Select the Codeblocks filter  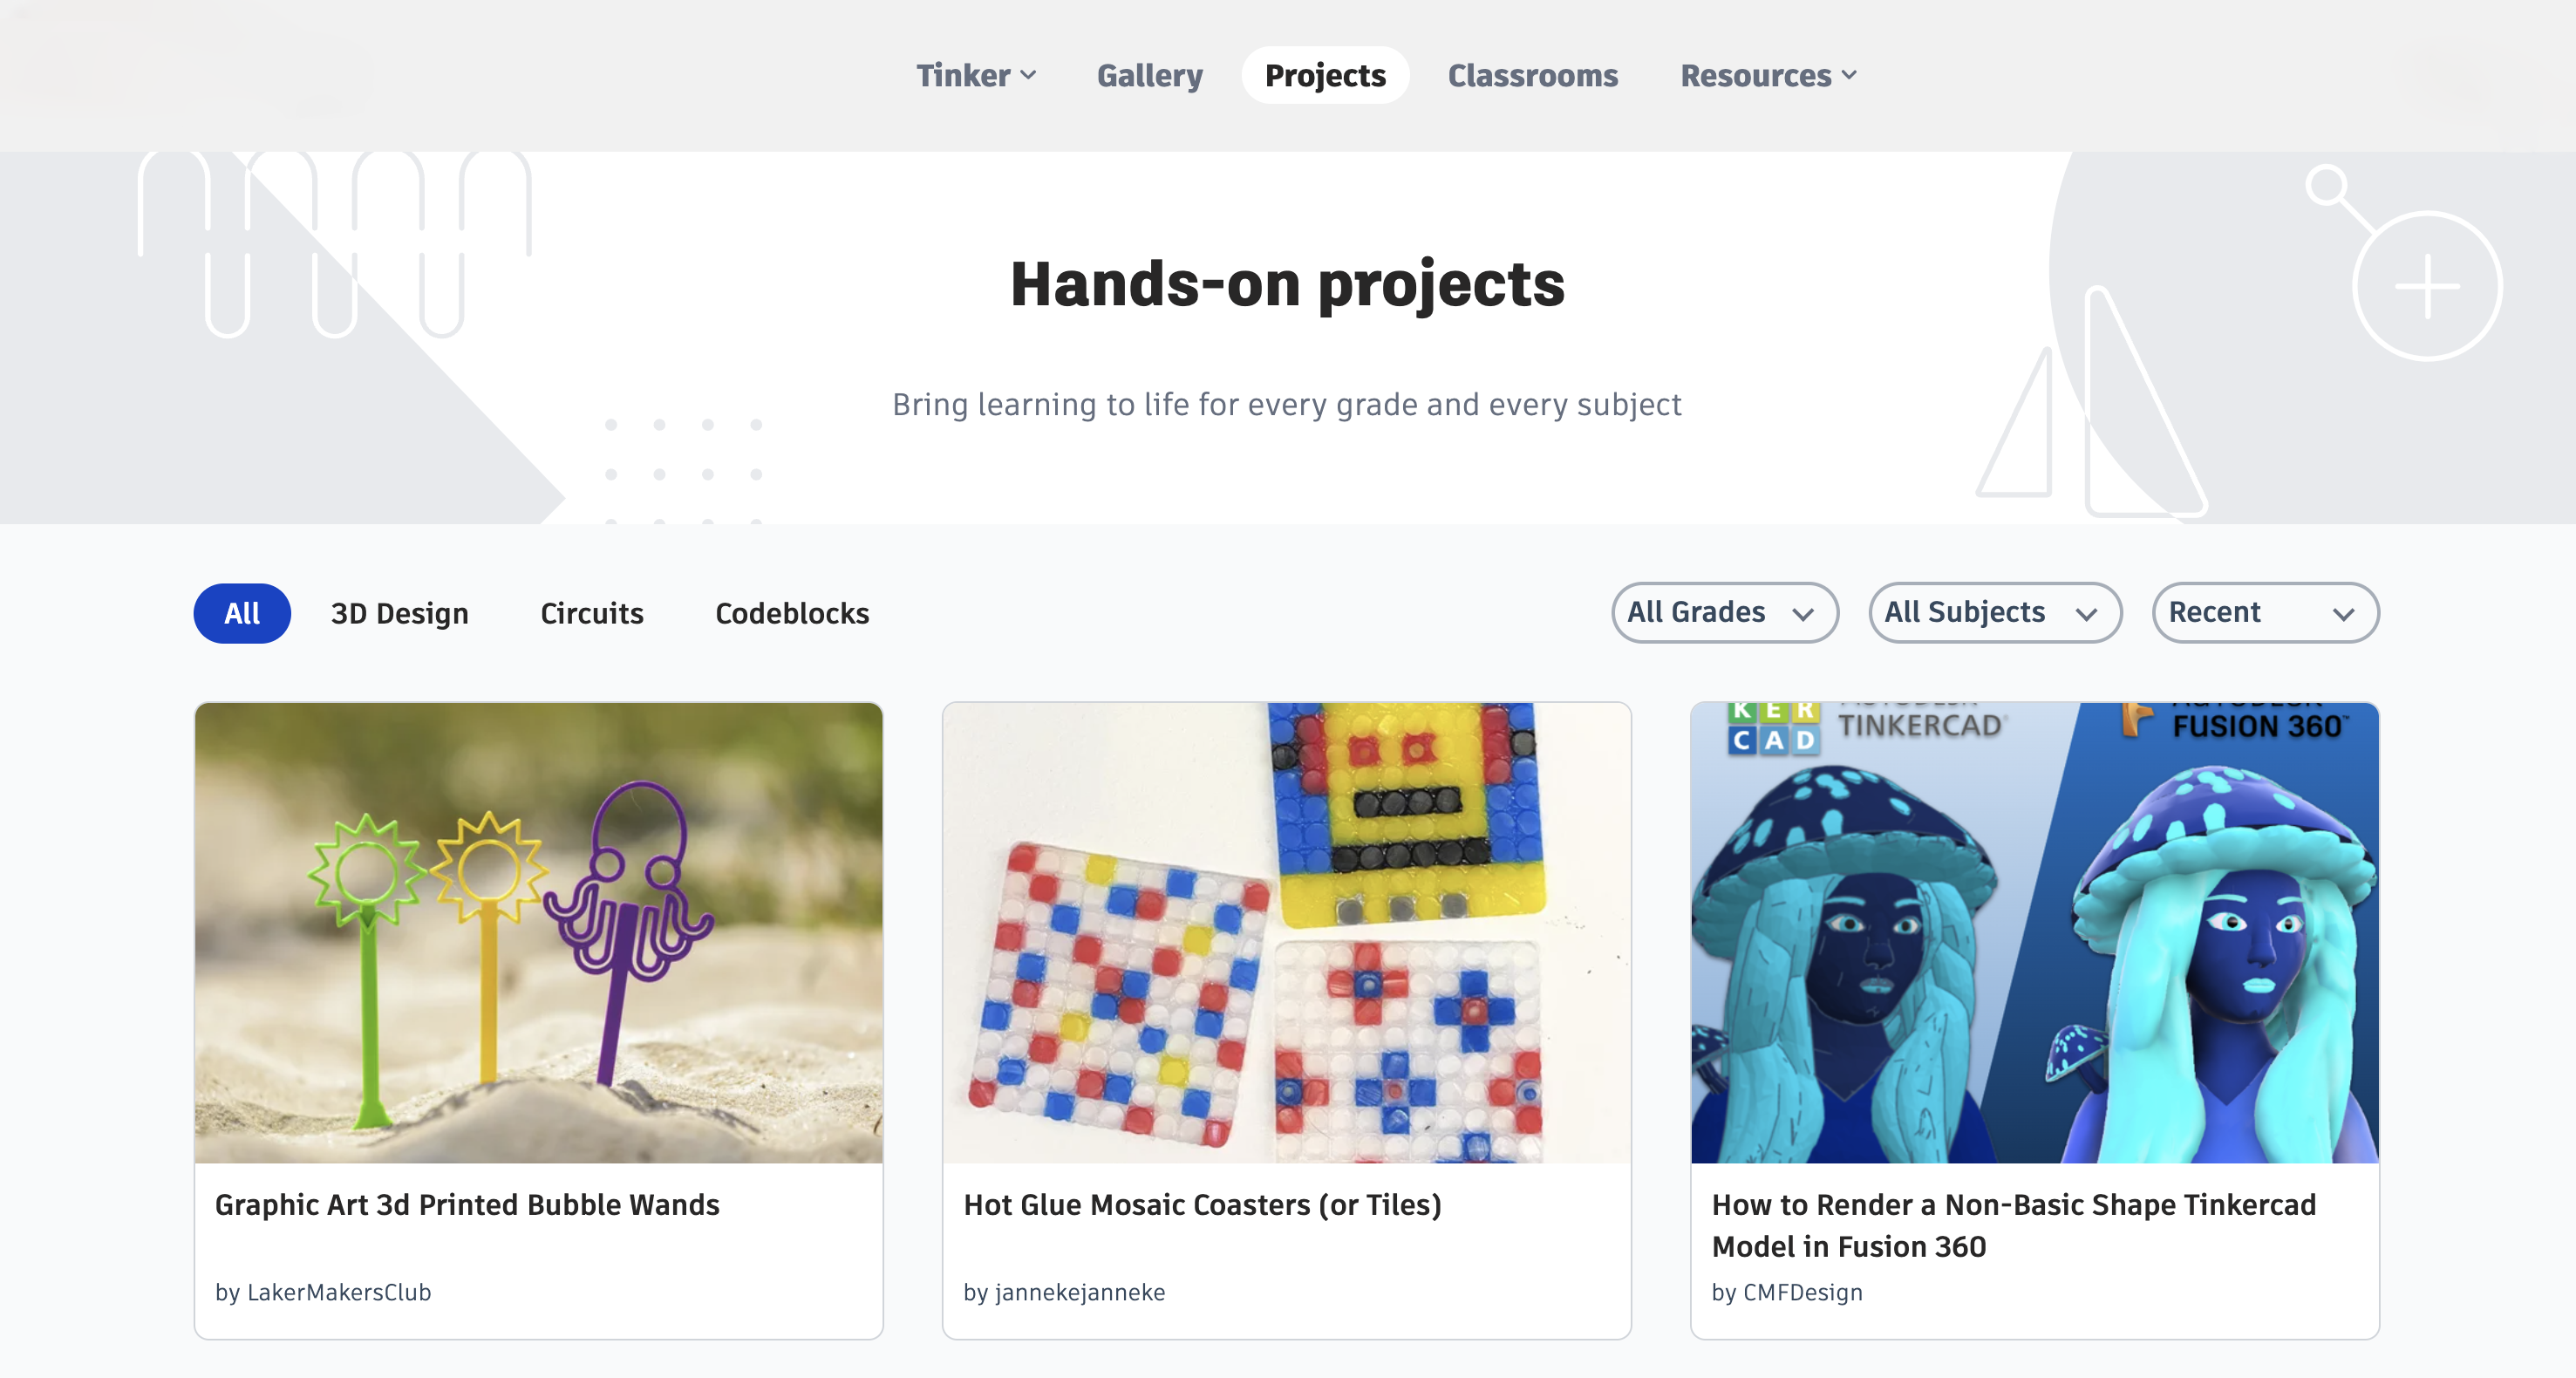coord(791,613)
